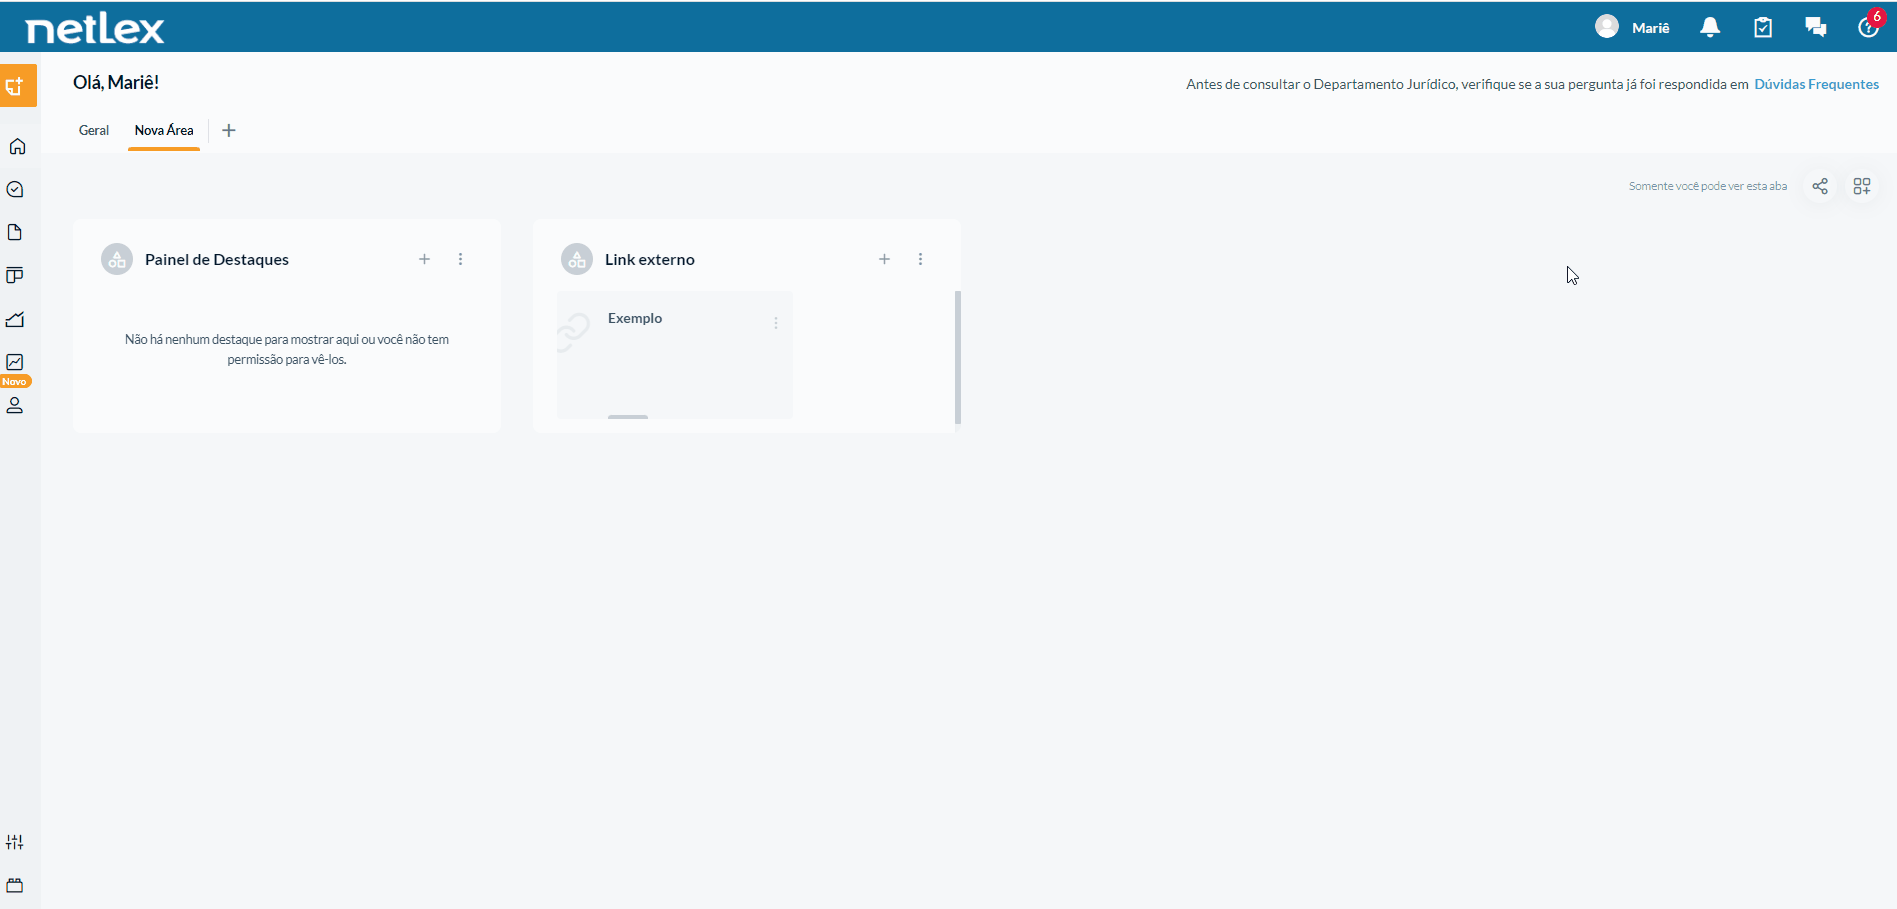
Task: Open the documents icon in sidebar
Action: click(15, 232)
